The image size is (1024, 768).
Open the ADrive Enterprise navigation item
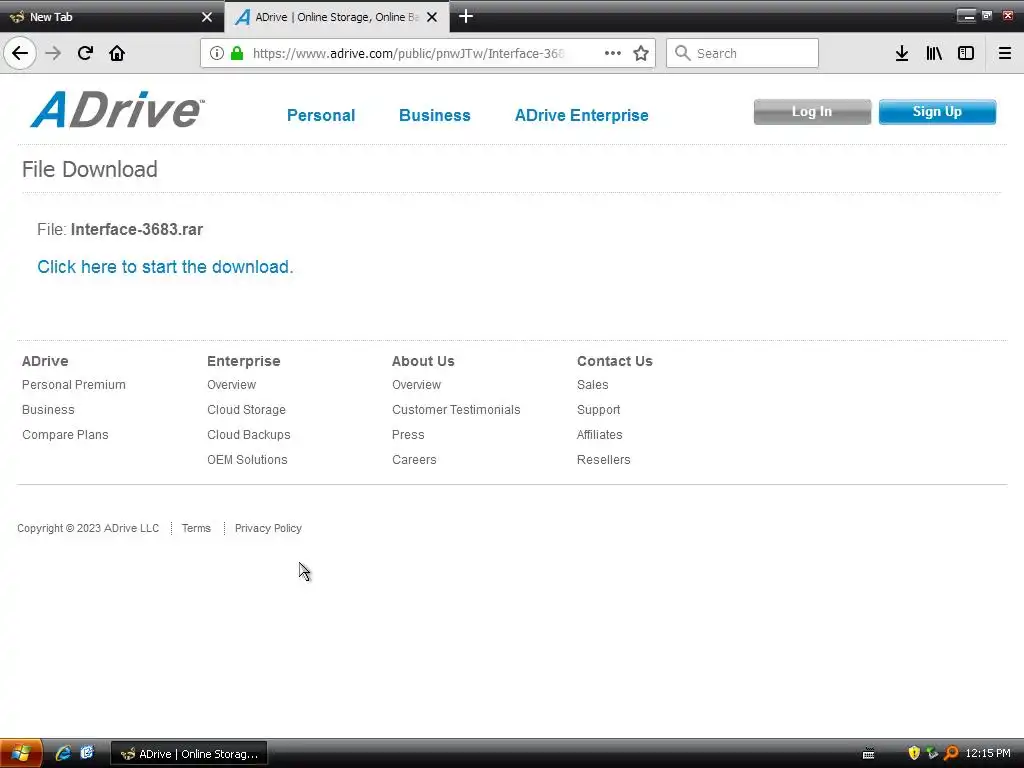[581, 116]
